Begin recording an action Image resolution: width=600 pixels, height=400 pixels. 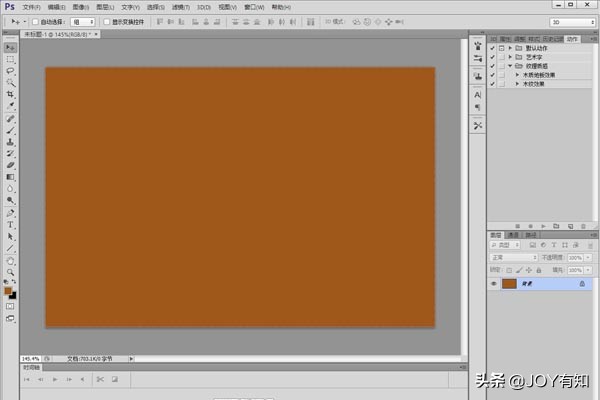[530, 227]
